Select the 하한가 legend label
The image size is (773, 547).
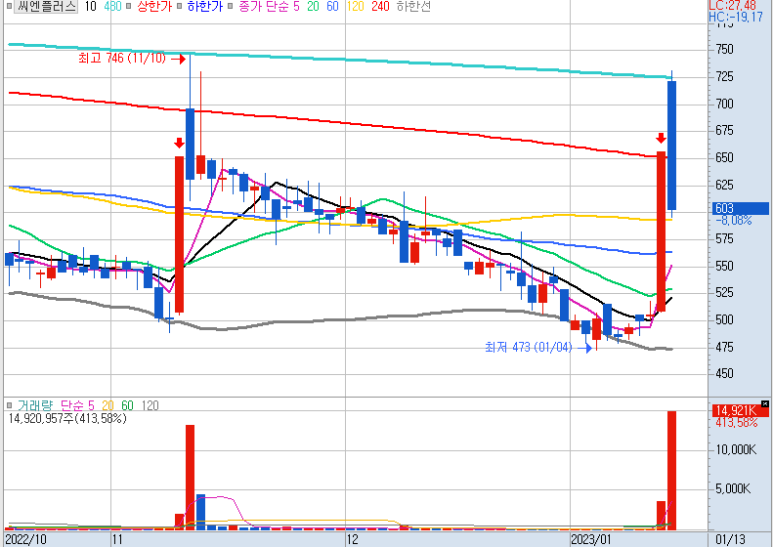[205, 6]
